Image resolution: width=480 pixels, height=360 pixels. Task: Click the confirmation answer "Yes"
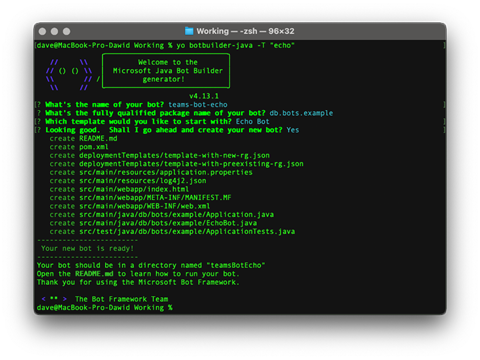point(293,130)
